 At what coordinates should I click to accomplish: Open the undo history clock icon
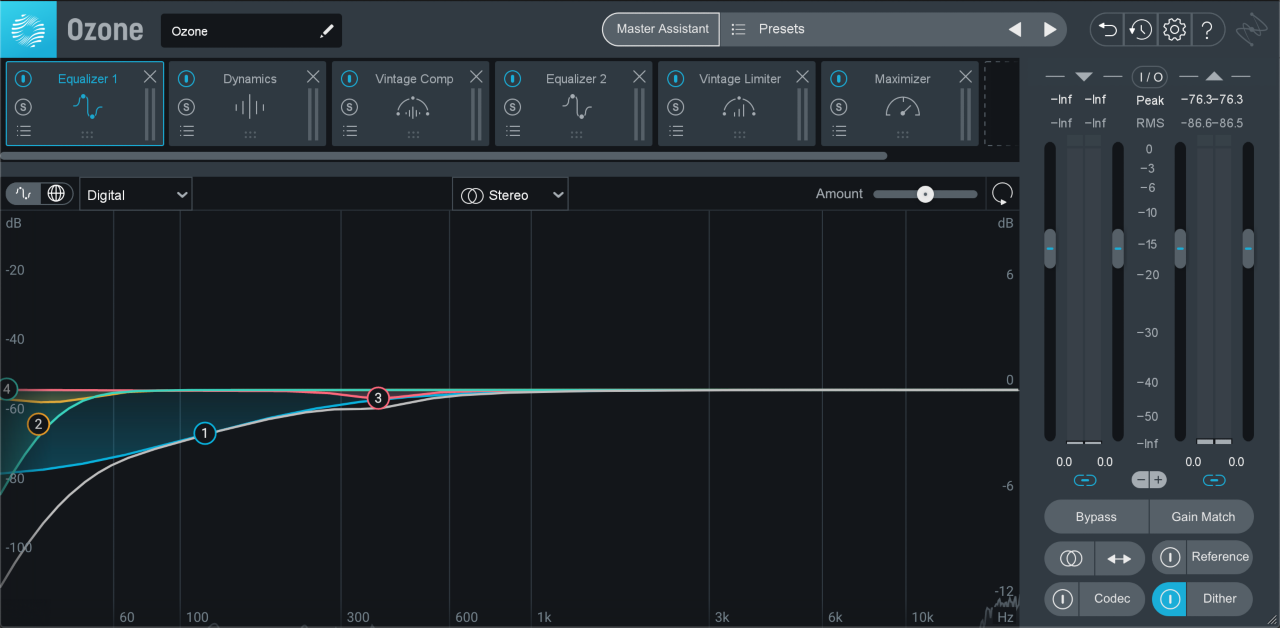[x=1140, y=30]
